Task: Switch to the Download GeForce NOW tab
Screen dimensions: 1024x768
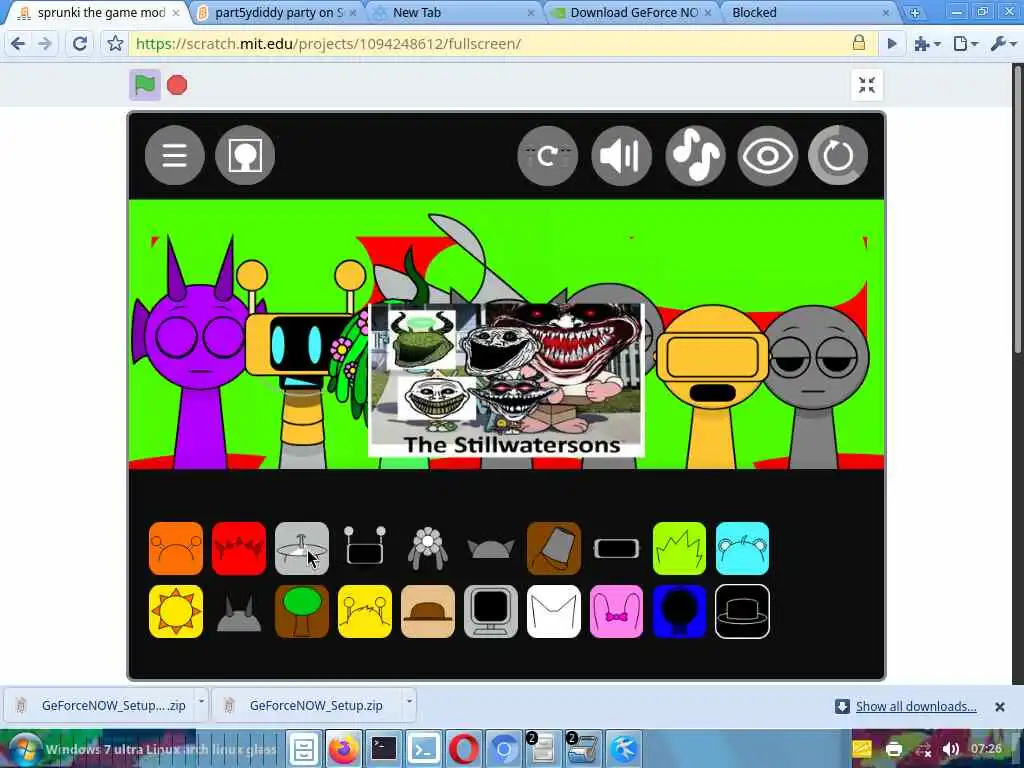Action: (x=632, y=12)
